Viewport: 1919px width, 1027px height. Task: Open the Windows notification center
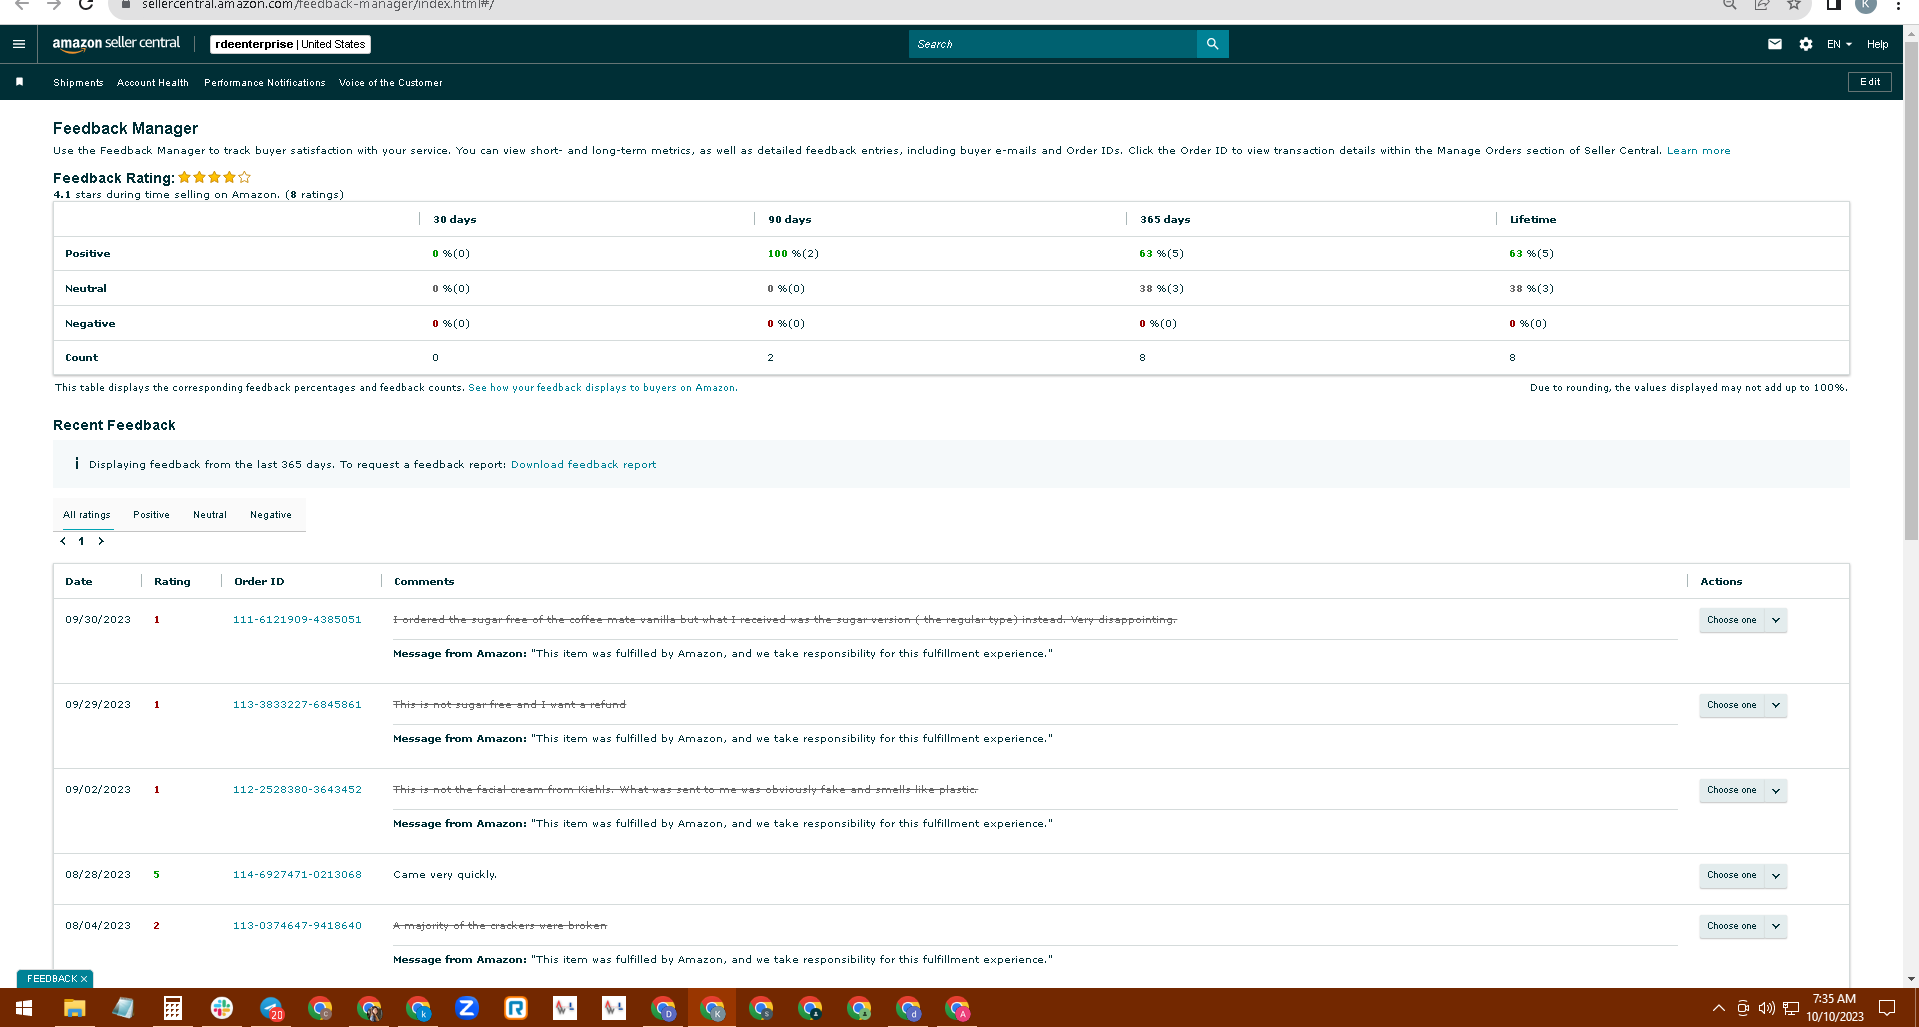coord(1887,1008)
